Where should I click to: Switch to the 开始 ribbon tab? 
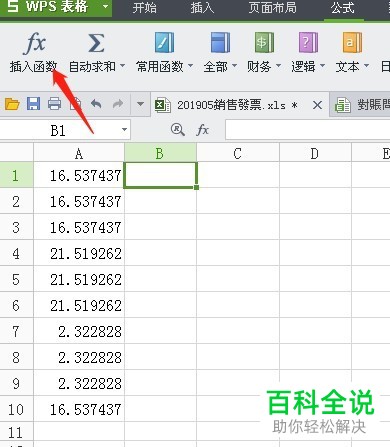(x=144, y=8)
